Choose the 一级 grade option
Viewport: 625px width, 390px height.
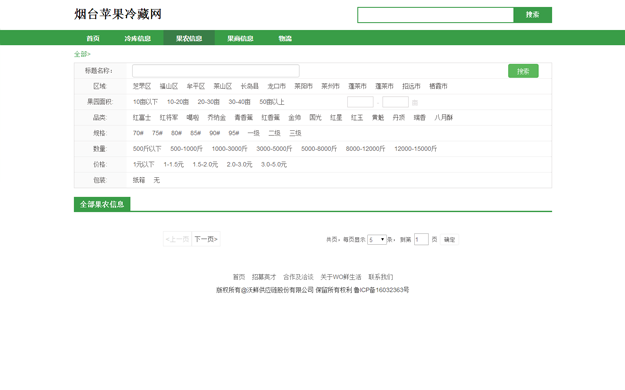click(x=254, y=133)
